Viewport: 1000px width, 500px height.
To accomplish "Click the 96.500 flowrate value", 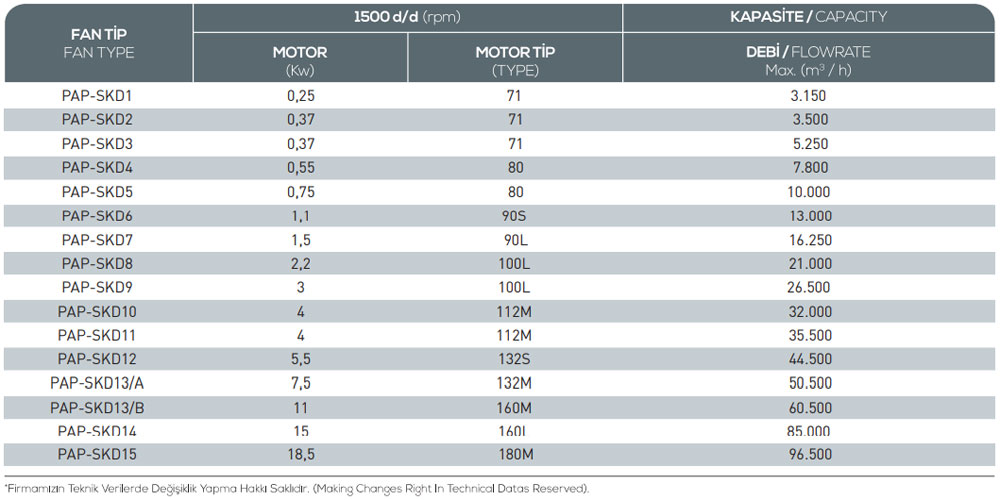I will (x=808, y=455).
